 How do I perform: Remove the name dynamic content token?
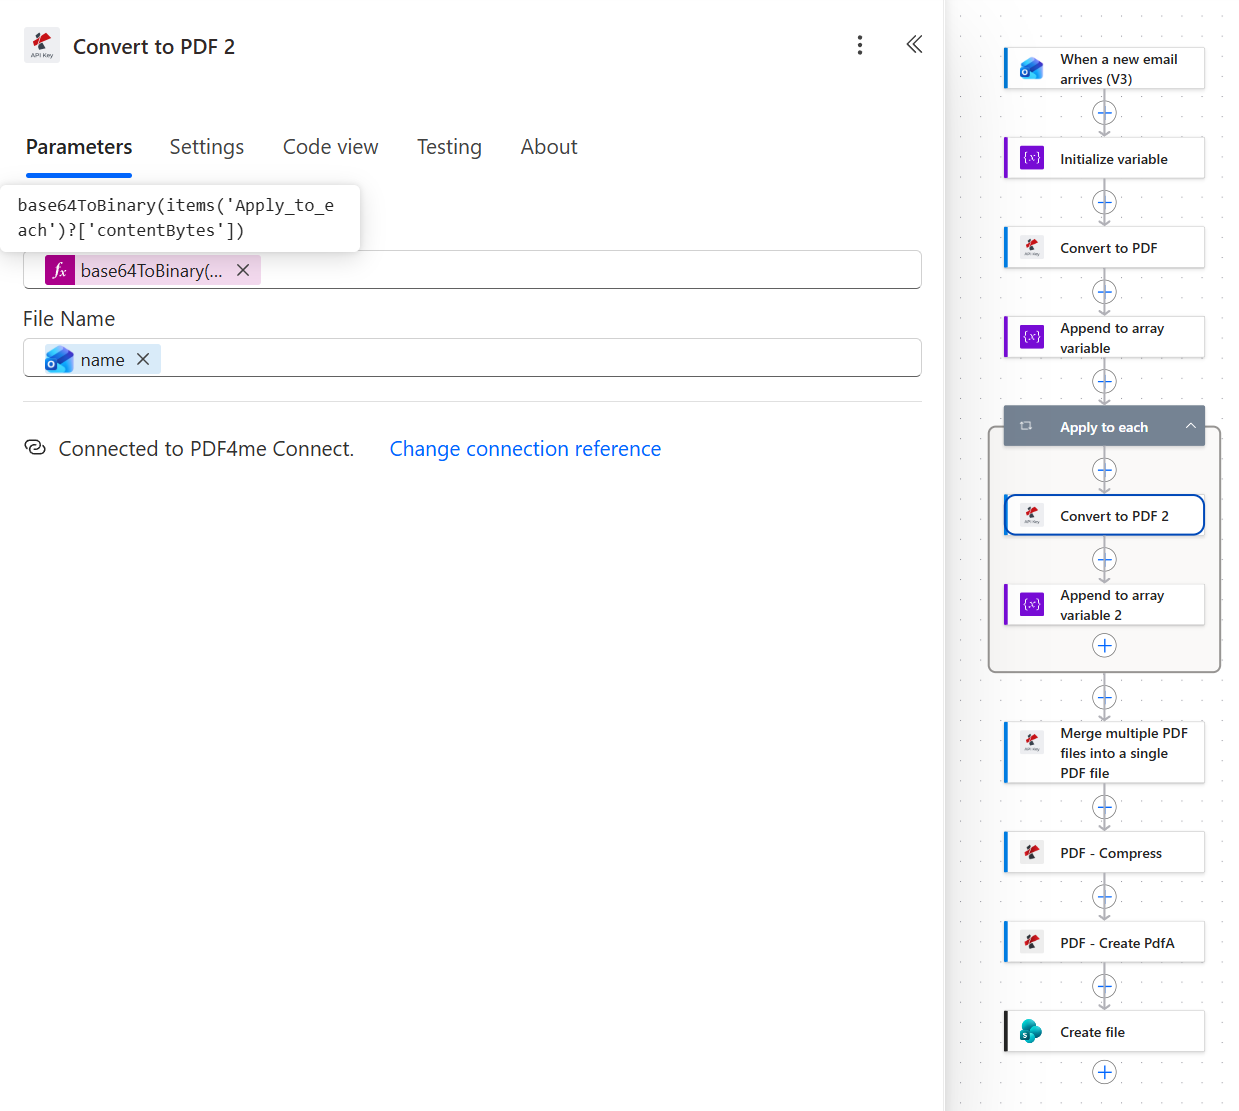[143, 359]
